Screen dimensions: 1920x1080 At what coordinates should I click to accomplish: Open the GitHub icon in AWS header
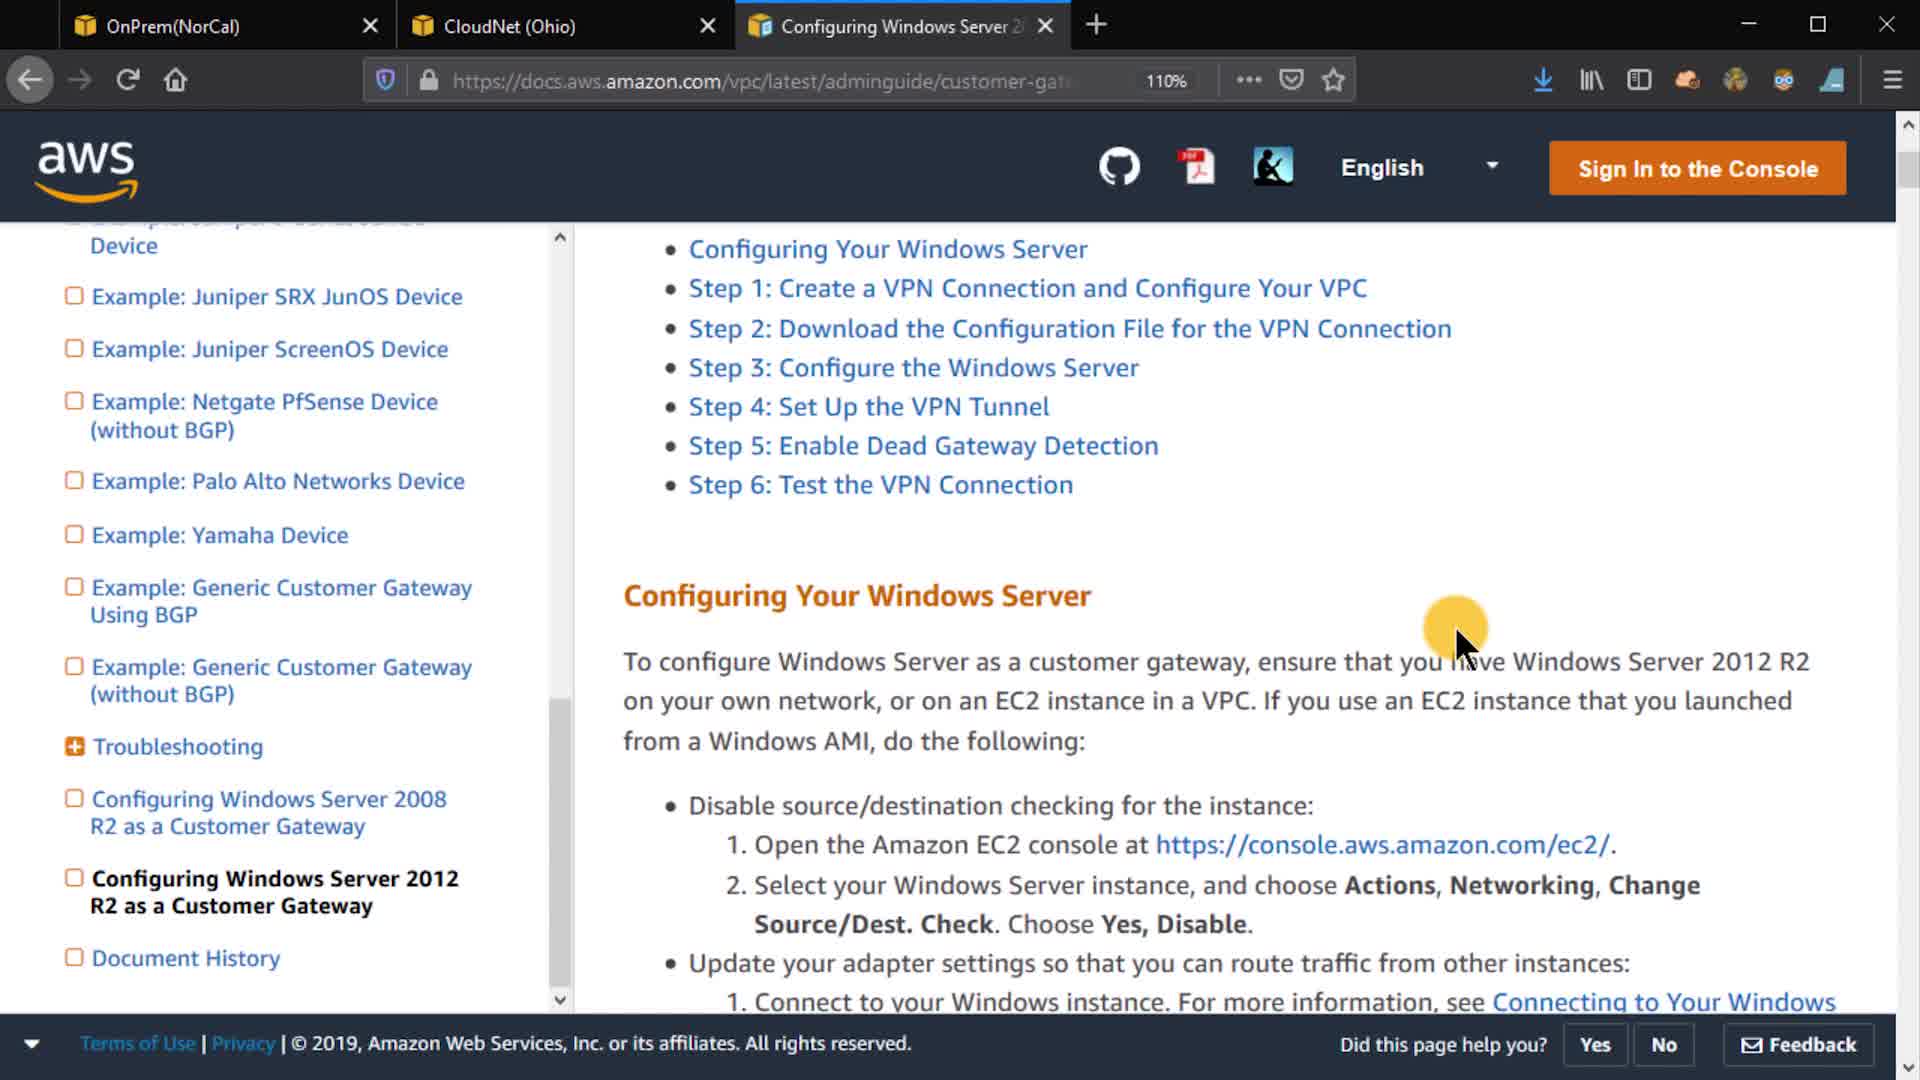tap(1119, 167)
